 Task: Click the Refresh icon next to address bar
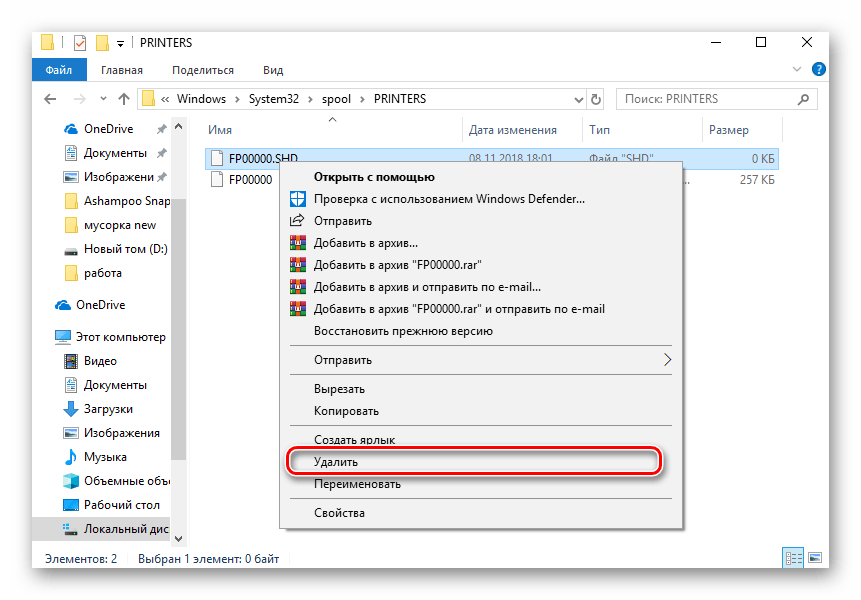(597, 99)
